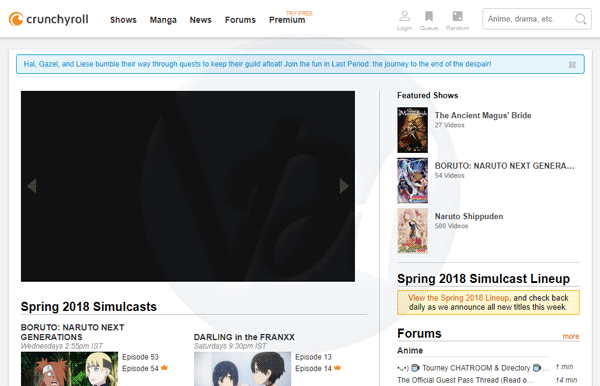Click the Forums more link

571,336
